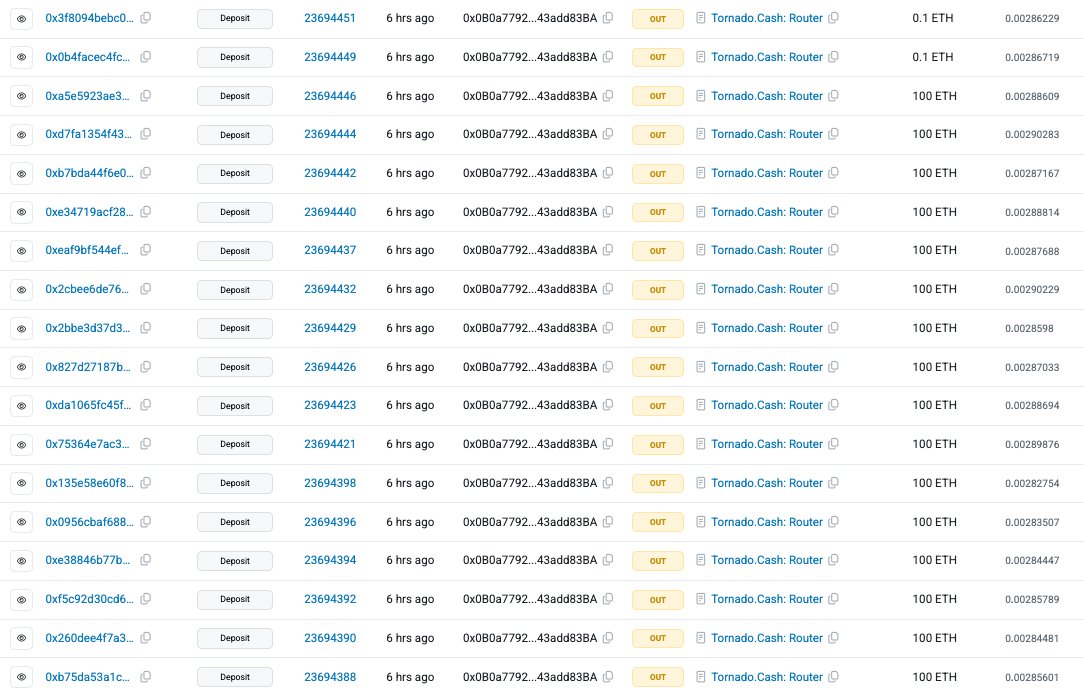1084x696 pixels.
Task: Click Deposit method button for 0x827d27187b
Action: point(235,367)
